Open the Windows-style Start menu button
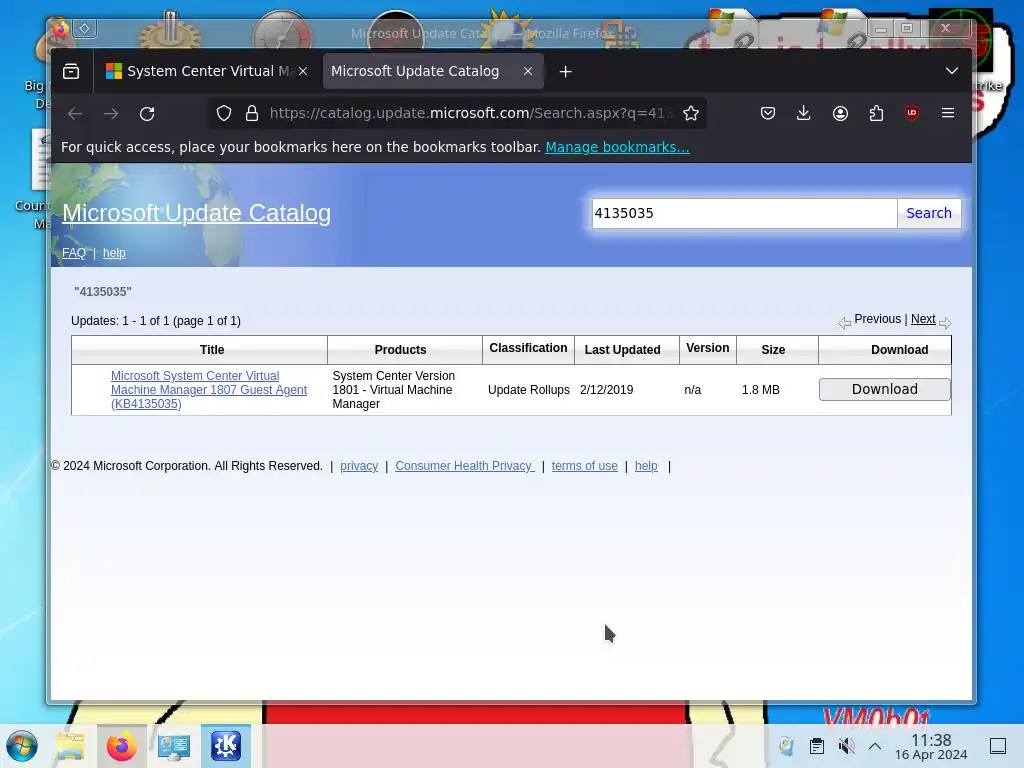 tap(22, 746)
